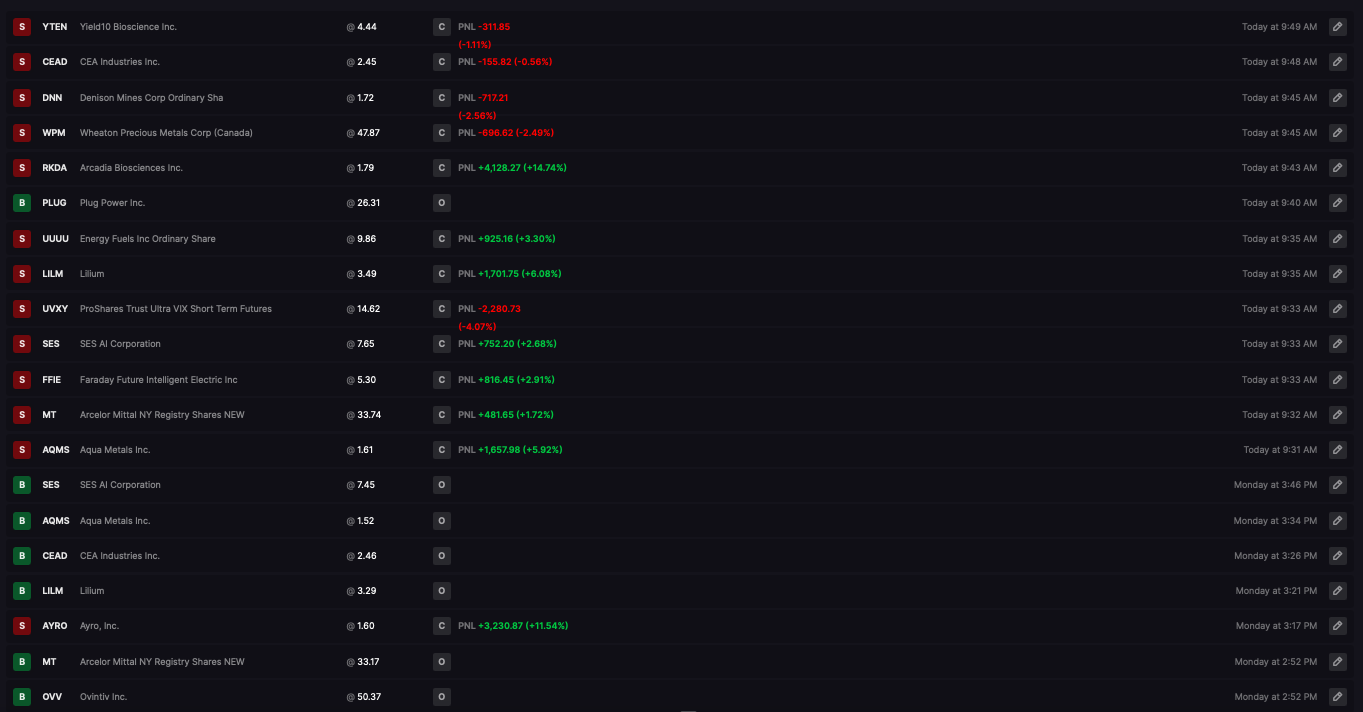Select the C status badge on WPM row
Screen dimensions: 1363x712
coord(441,133)
